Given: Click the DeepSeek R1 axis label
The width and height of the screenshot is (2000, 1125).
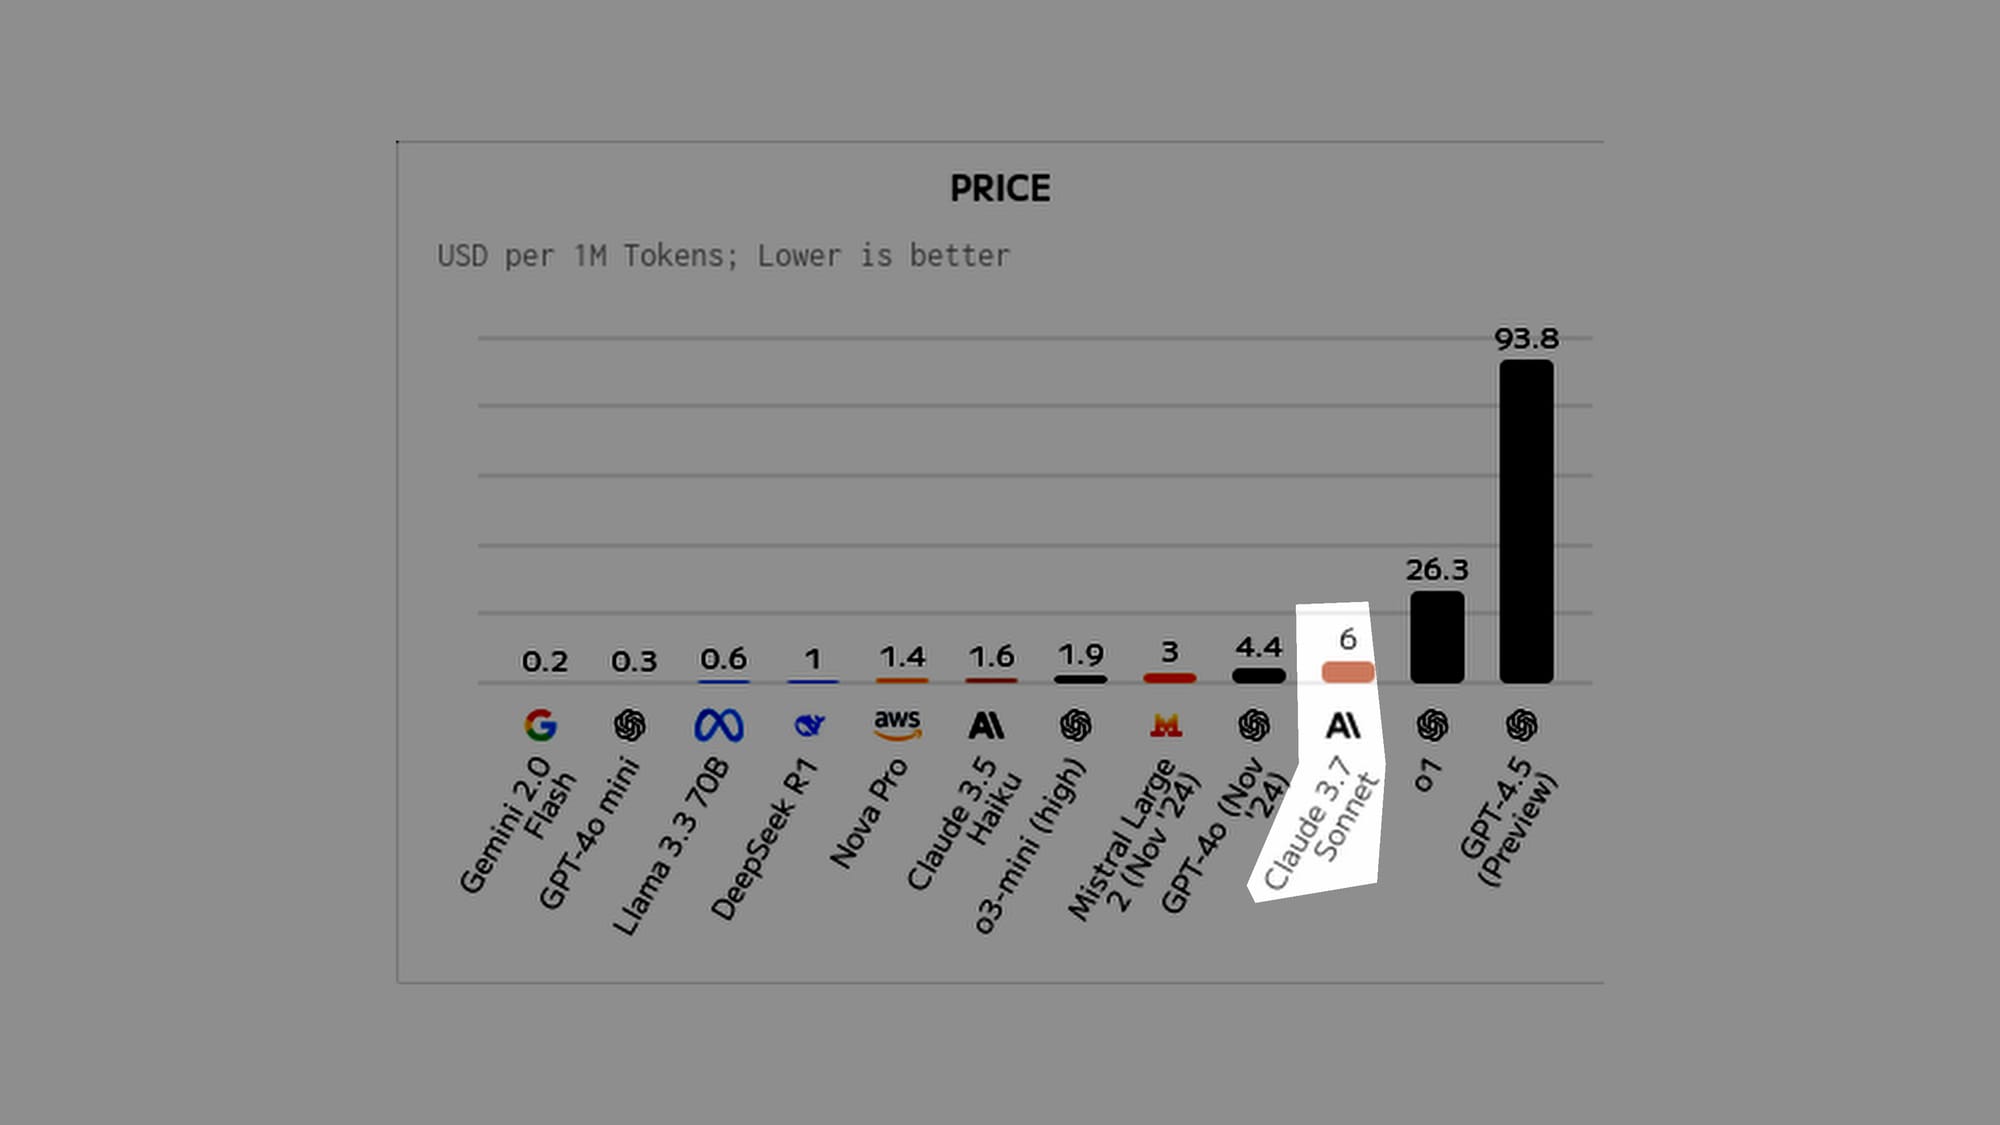Looking at the screenshot, I should [764, 838].
